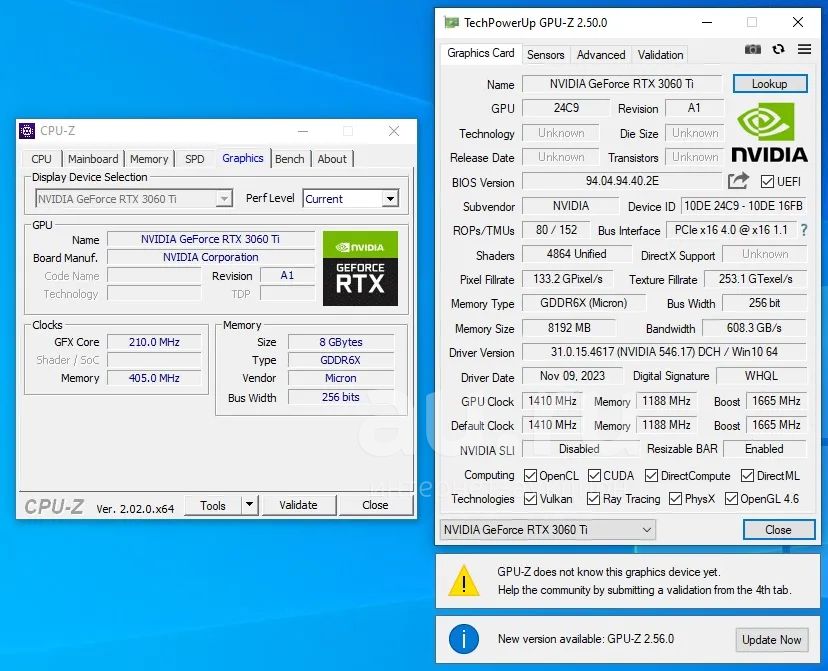The width and height of the screenshot is (828, 671).
Task: Click the Board Manuf. NVIDIA Corporation field
Action: (x=210, y=257)
